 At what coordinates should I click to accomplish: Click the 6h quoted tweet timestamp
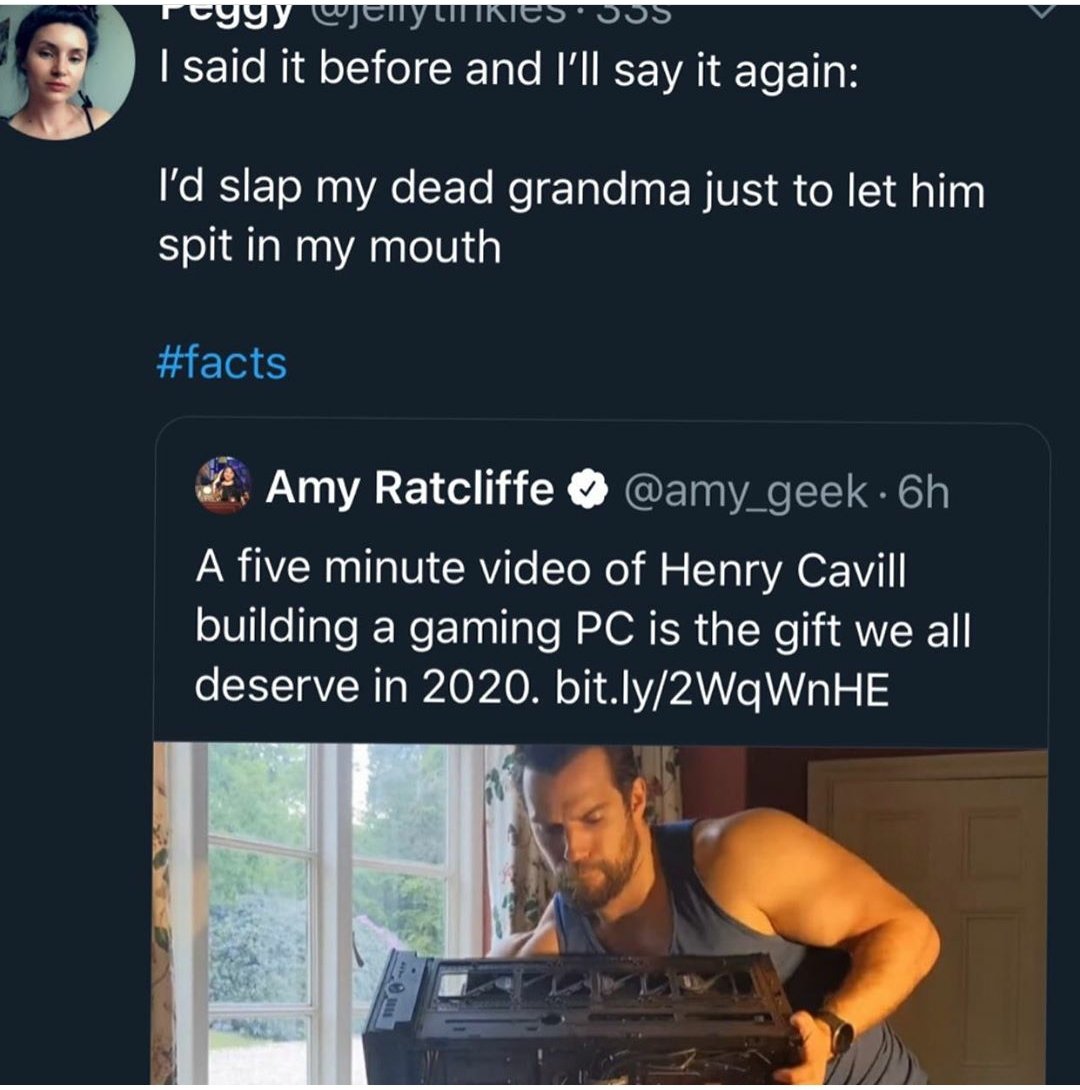923,492
